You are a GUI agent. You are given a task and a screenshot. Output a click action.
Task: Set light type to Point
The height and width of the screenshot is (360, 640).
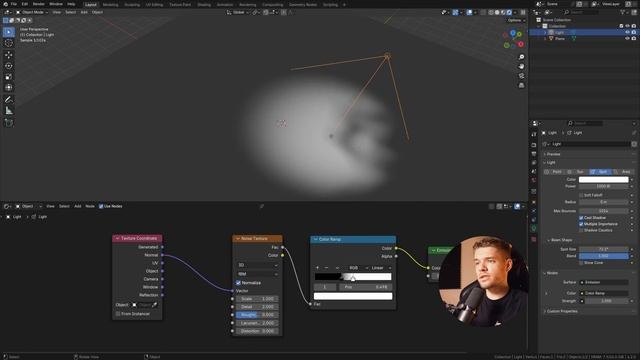[554, 172]
